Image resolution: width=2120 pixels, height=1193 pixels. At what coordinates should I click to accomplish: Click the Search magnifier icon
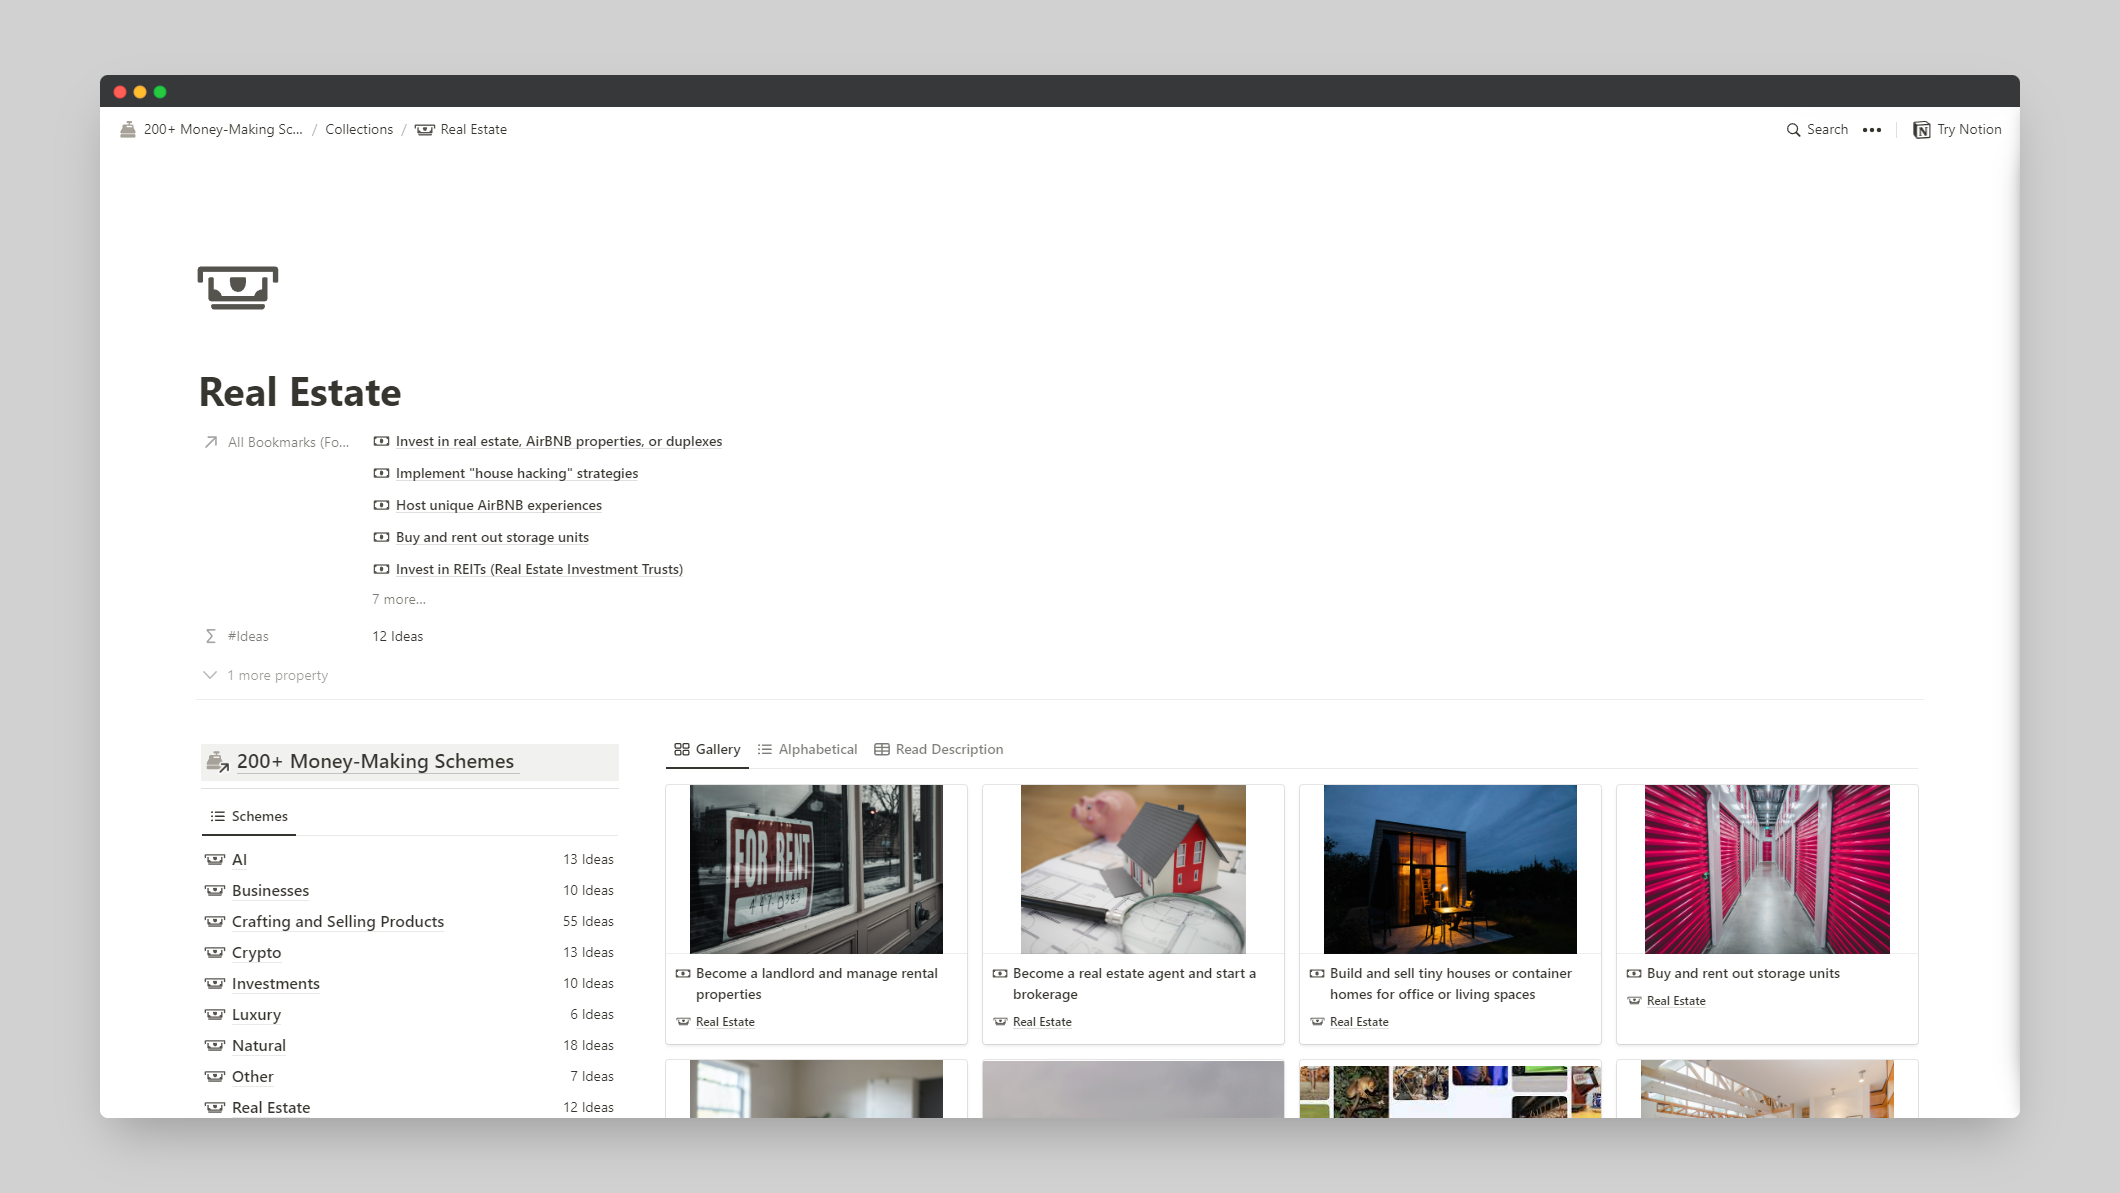[x=1793, y=130]
